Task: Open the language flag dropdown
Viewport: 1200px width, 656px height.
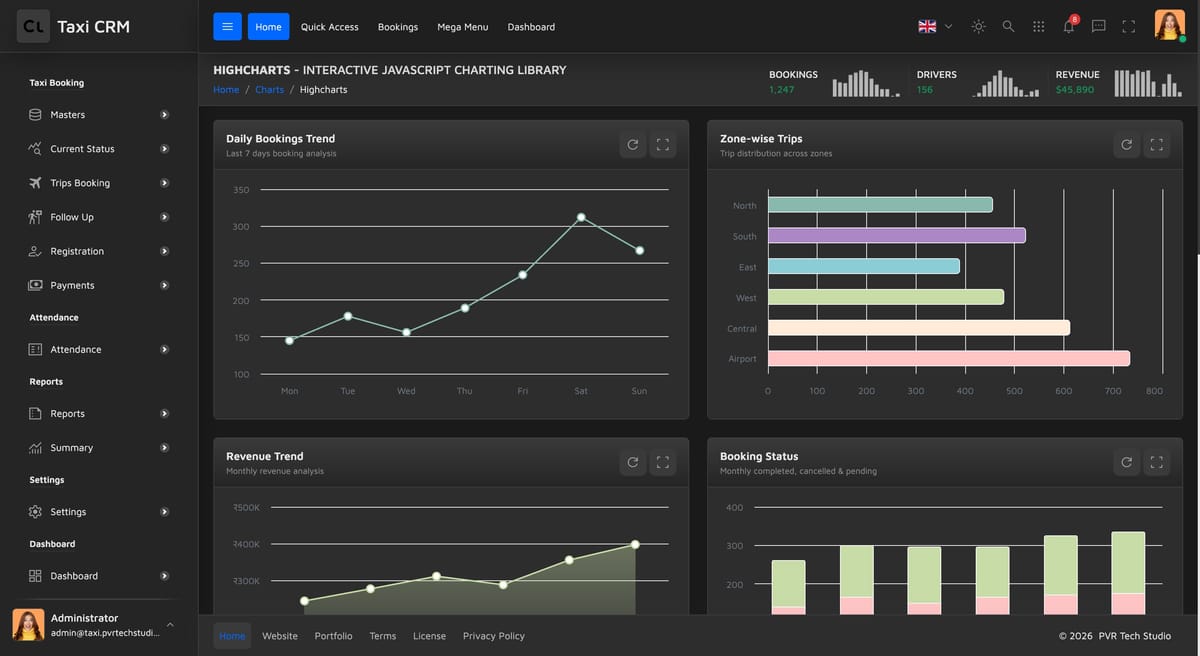Action: [x=935, y=27]
